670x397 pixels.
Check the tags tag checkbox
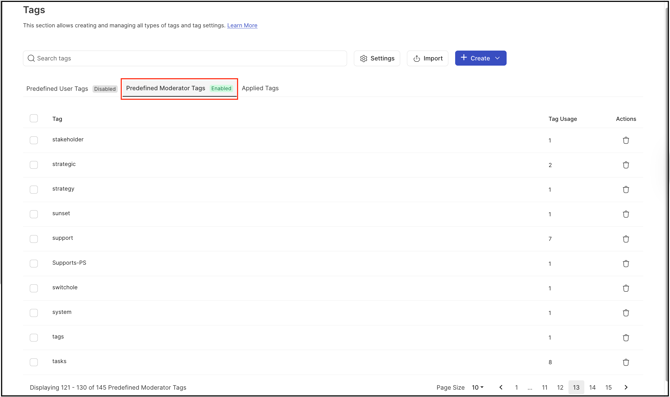click(34, 338)
